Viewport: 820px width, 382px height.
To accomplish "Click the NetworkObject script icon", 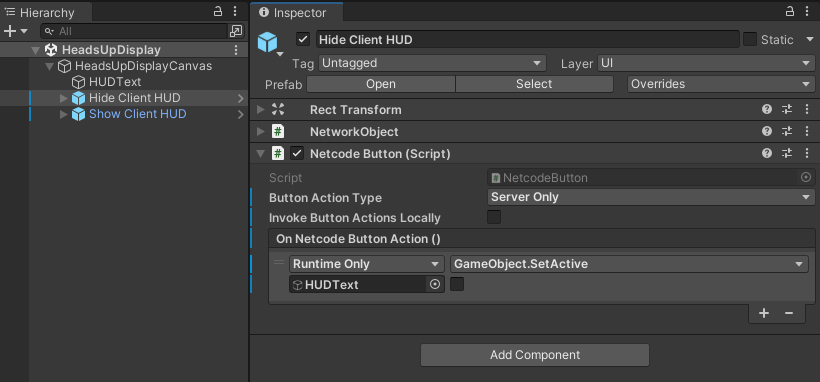I will (278, 132).
